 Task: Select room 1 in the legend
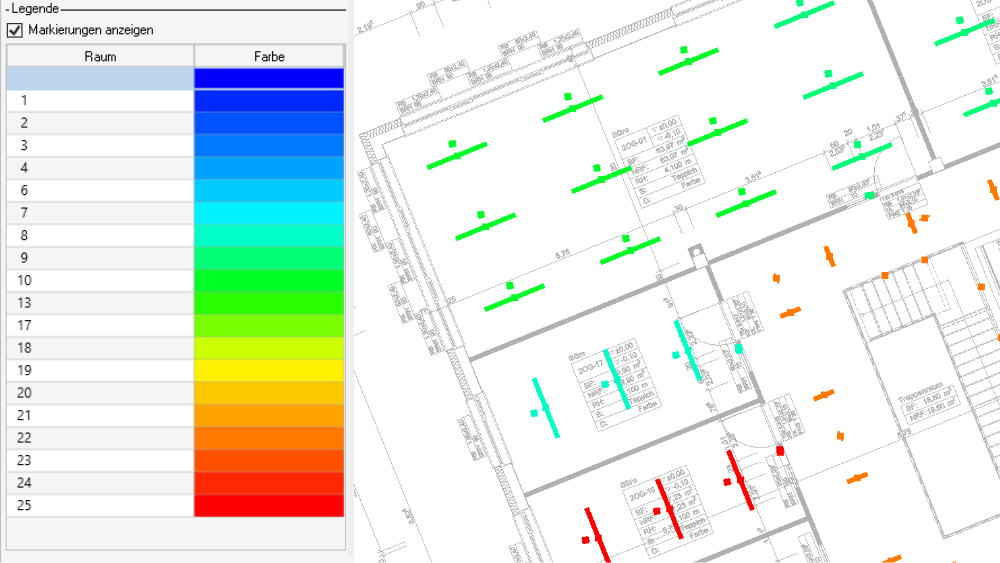tap(100, 101)
